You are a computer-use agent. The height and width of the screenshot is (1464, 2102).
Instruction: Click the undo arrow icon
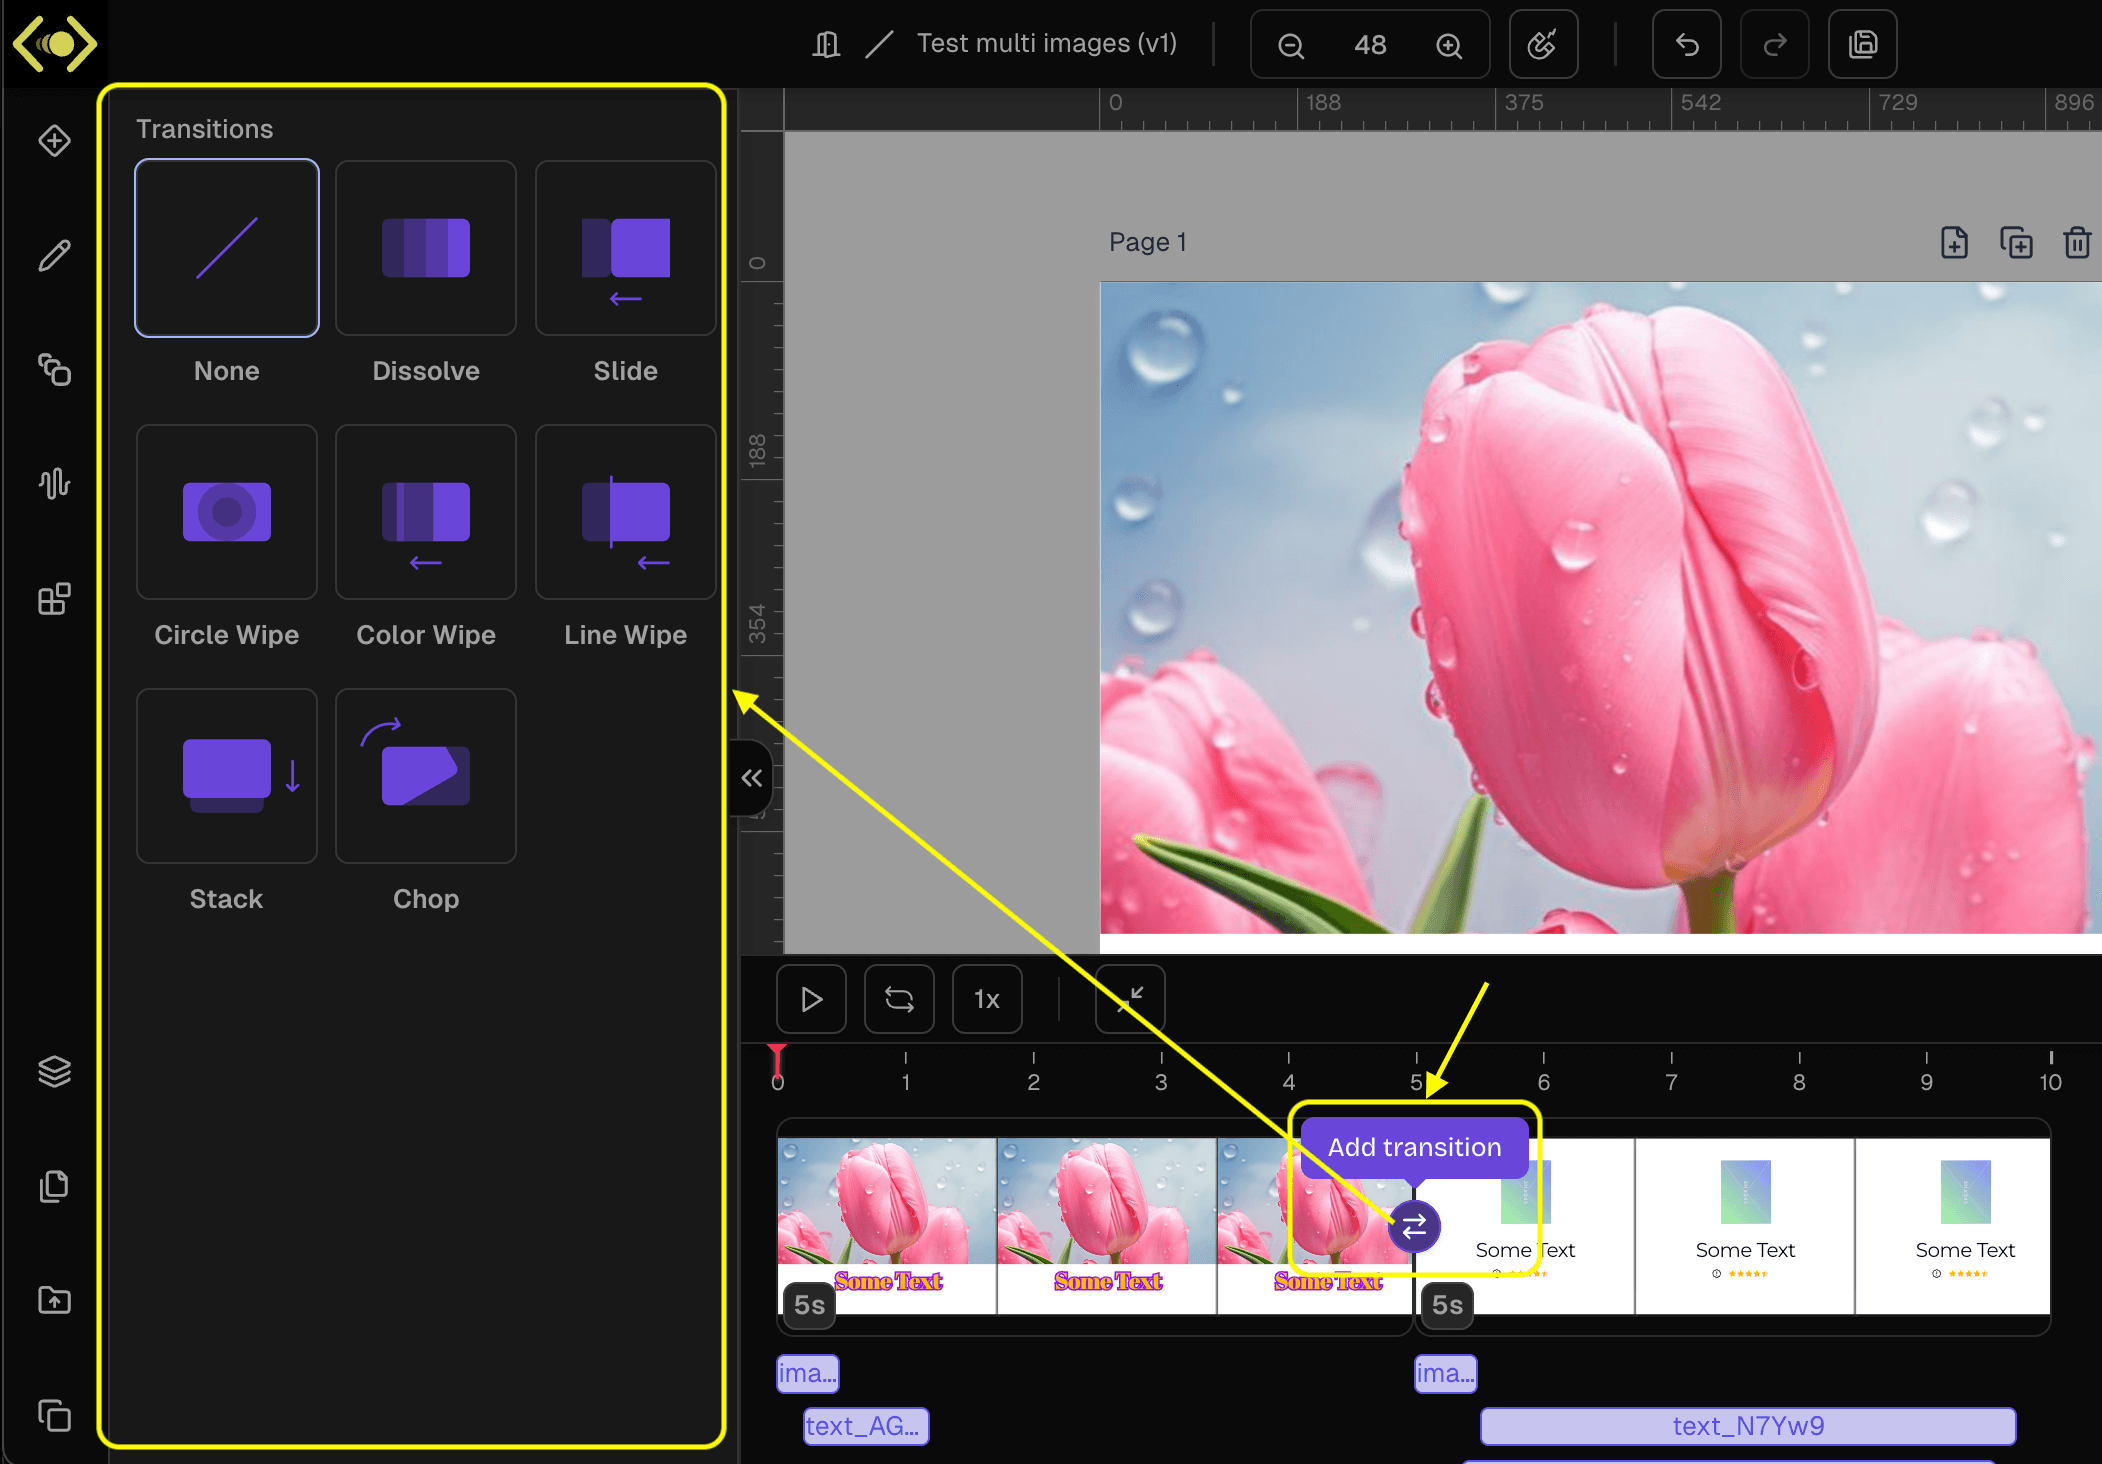coord(1686,45)
